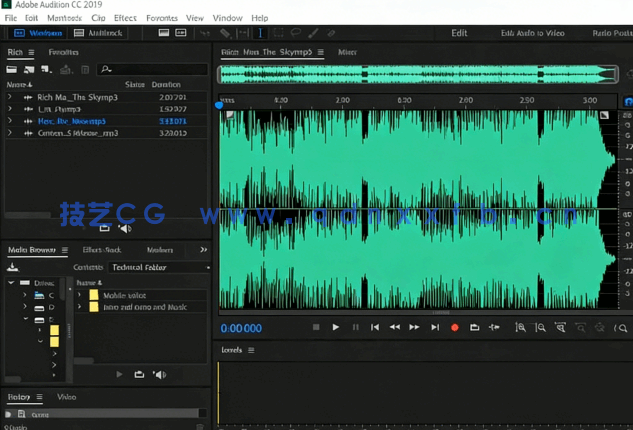Open the Effects menu
Image resolution: width=633 pixels, height=430 pixels.
point(125,18)
